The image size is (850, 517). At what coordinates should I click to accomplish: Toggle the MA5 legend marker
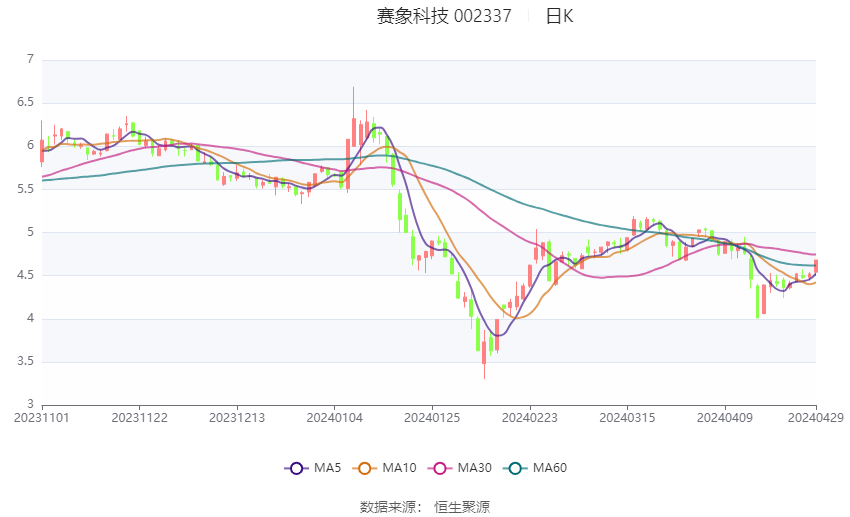[296, 468]
